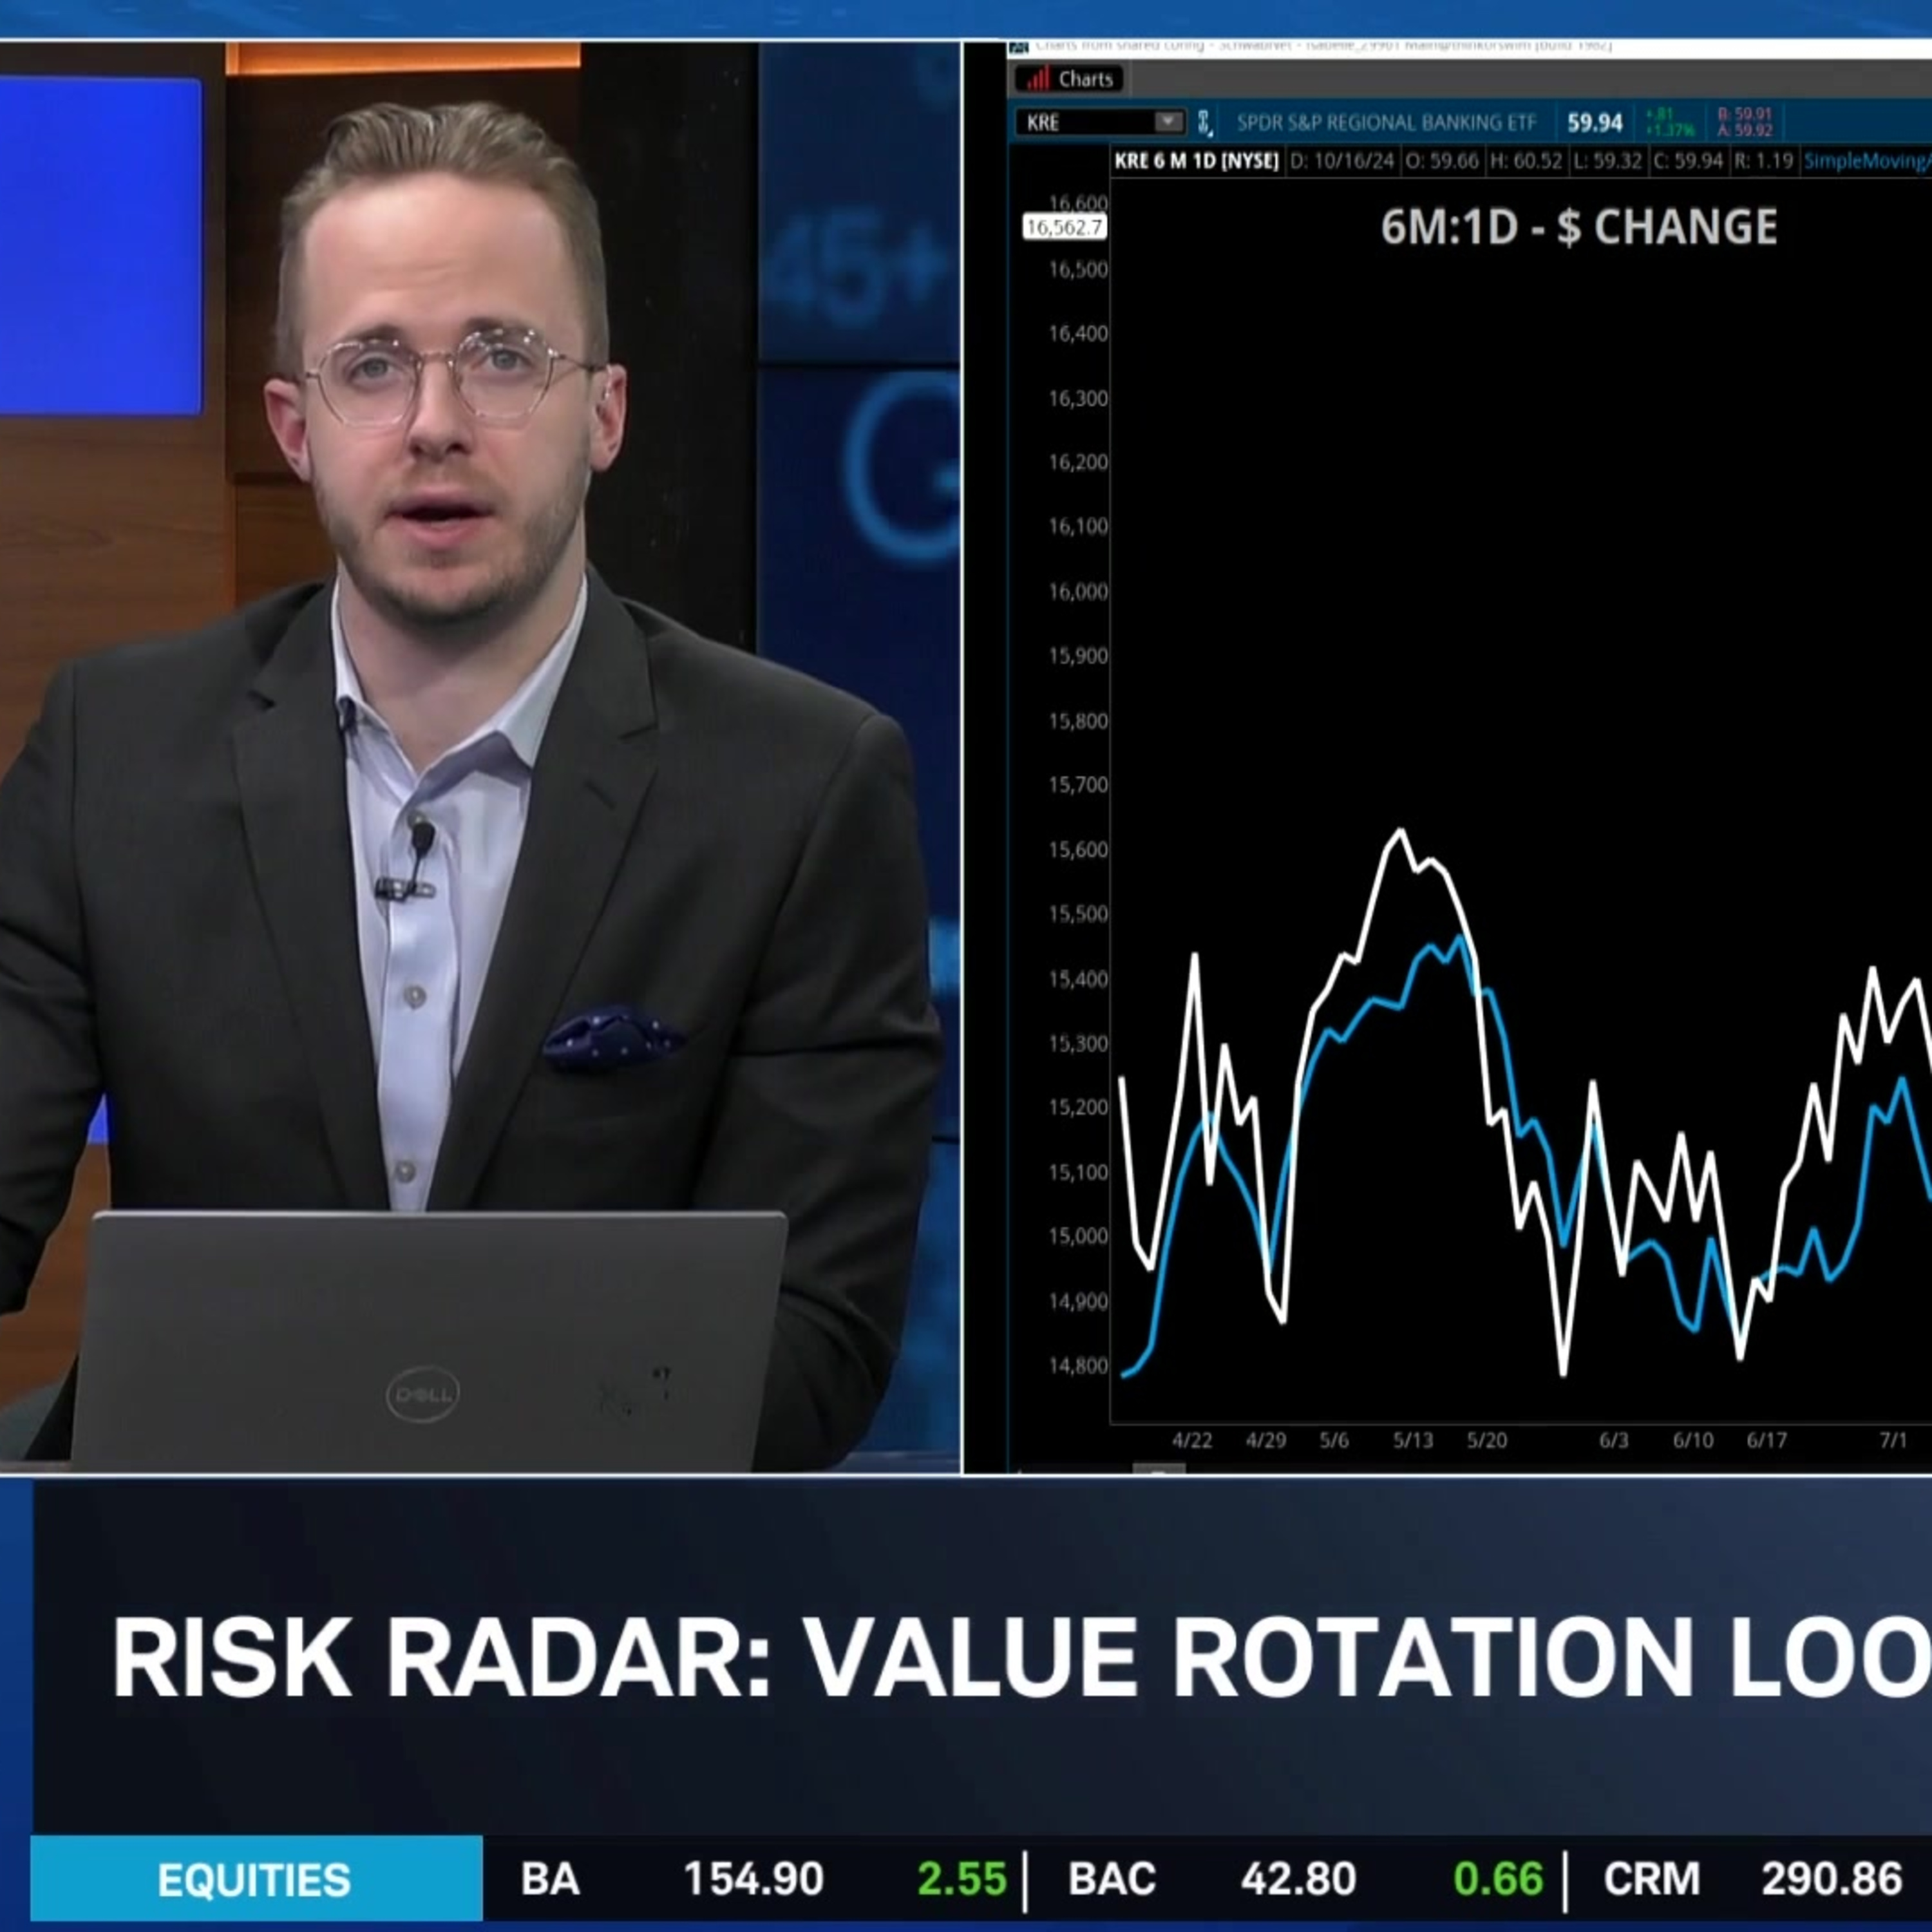The height and width of the screenshot is (1932, 1932).
Task: Click the 16,000 price axis label
Action: pyautogui.click(x=1078, y=592)
